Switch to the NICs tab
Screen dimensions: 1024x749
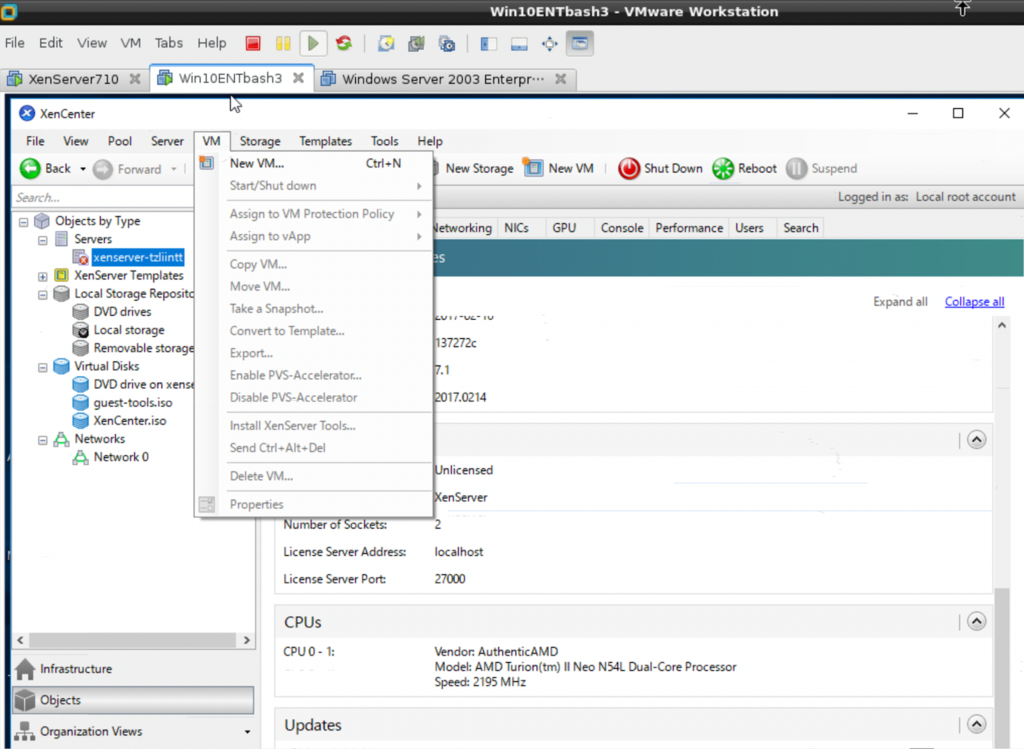[516, 228]
